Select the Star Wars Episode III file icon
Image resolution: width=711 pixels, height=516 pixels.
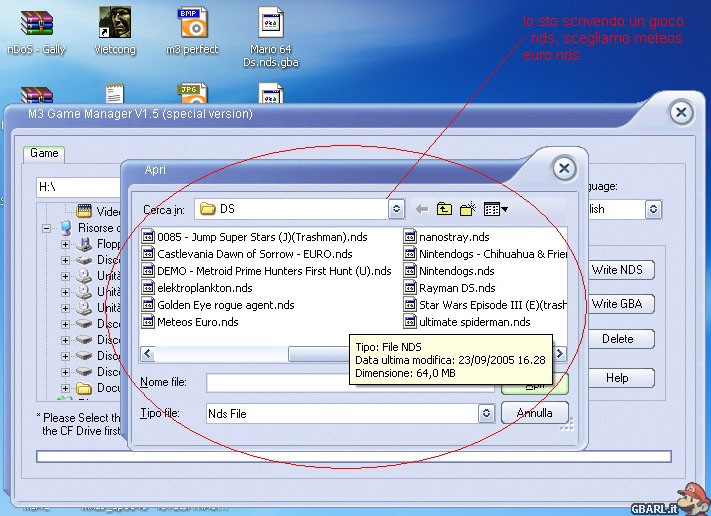tap(410, 305)
